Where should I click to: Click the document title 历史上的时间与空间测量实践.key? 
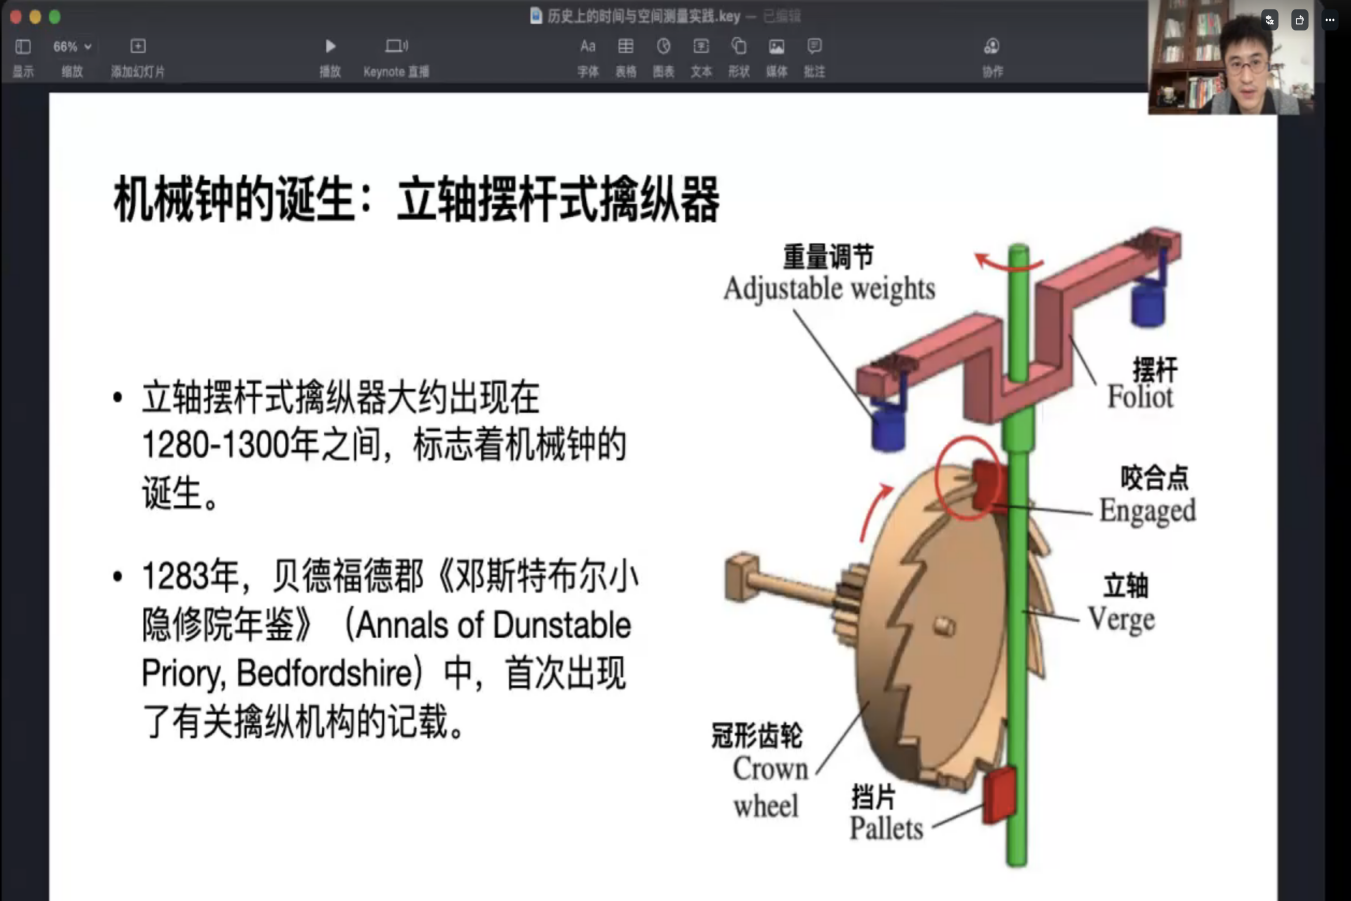point(644,16)
